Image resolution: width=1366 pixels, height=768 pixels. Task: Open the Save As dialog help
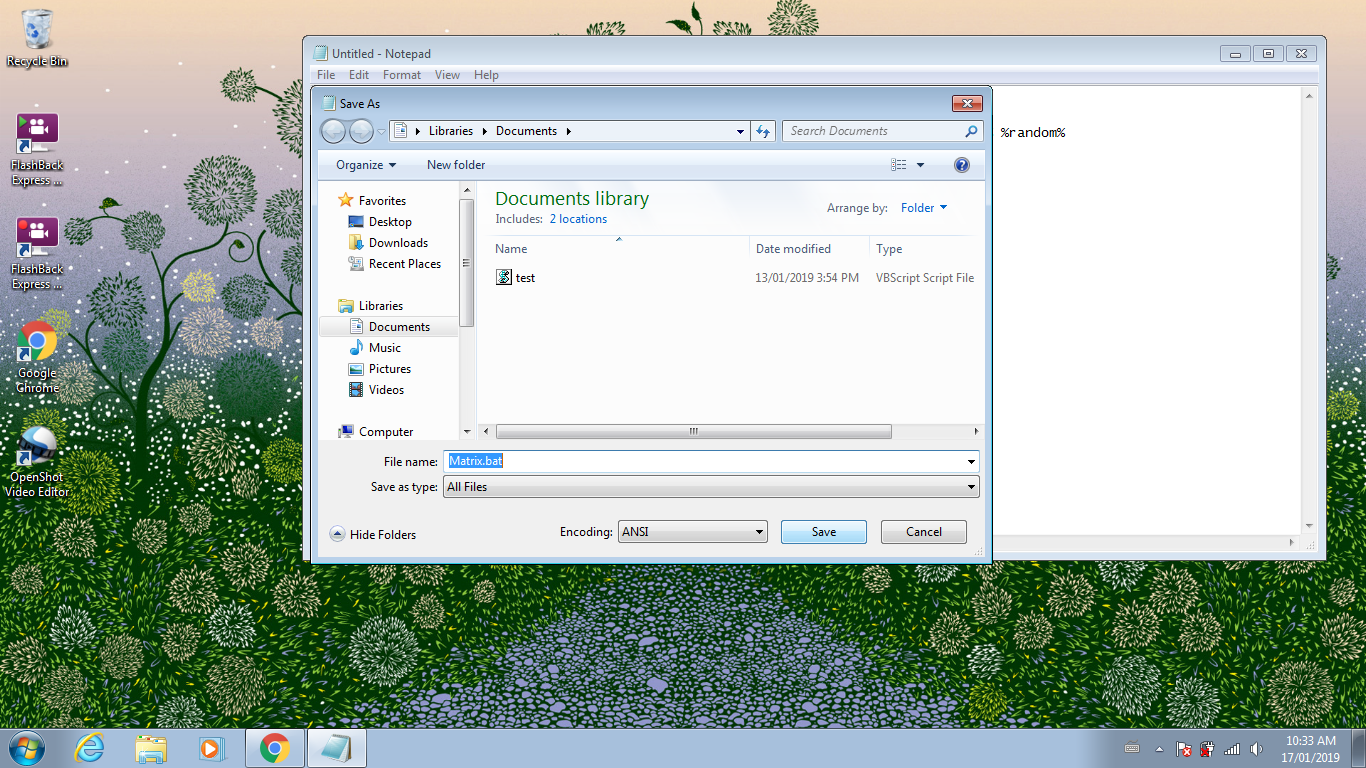961,164
